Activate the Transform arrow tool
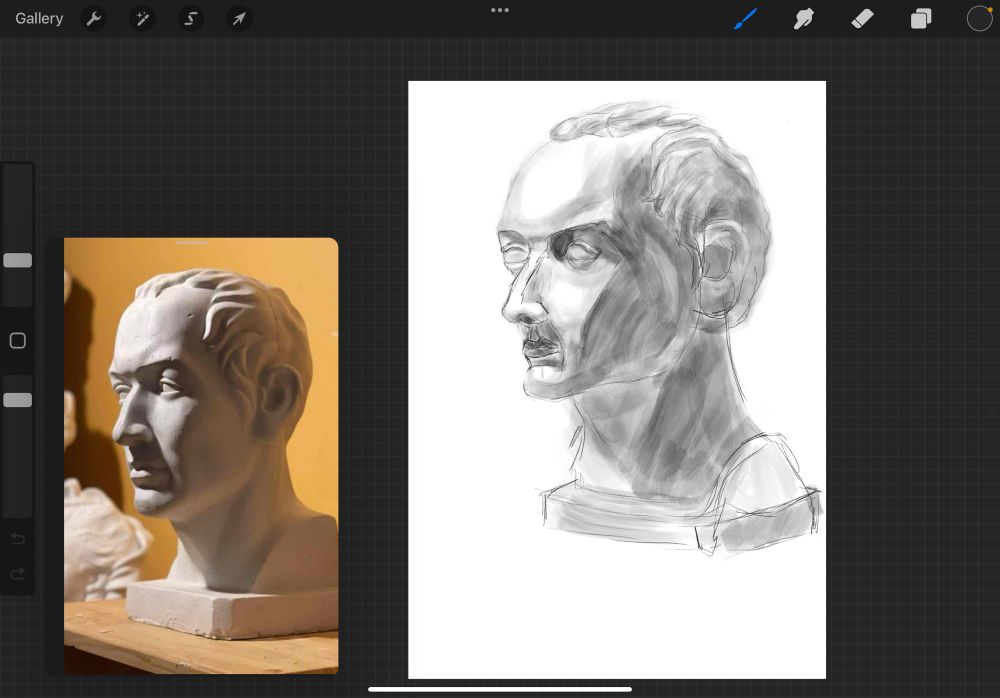1000x698 pixels. pos(239,19)
